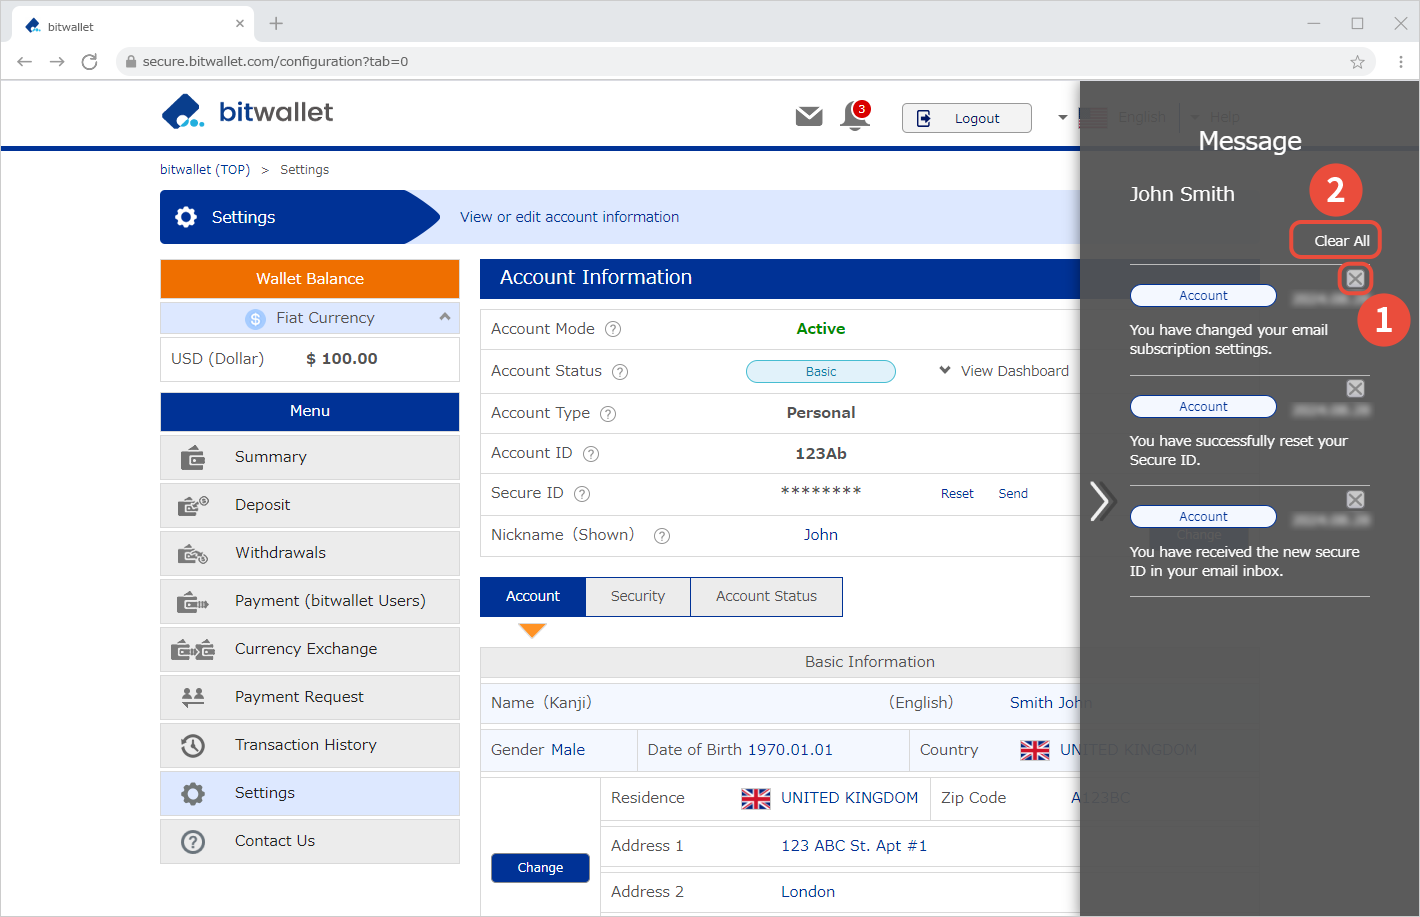The height and width of the screenshot is (917, 1420).
Task: Collapse the Message panel with the arrow
Action: [1101, 501]
